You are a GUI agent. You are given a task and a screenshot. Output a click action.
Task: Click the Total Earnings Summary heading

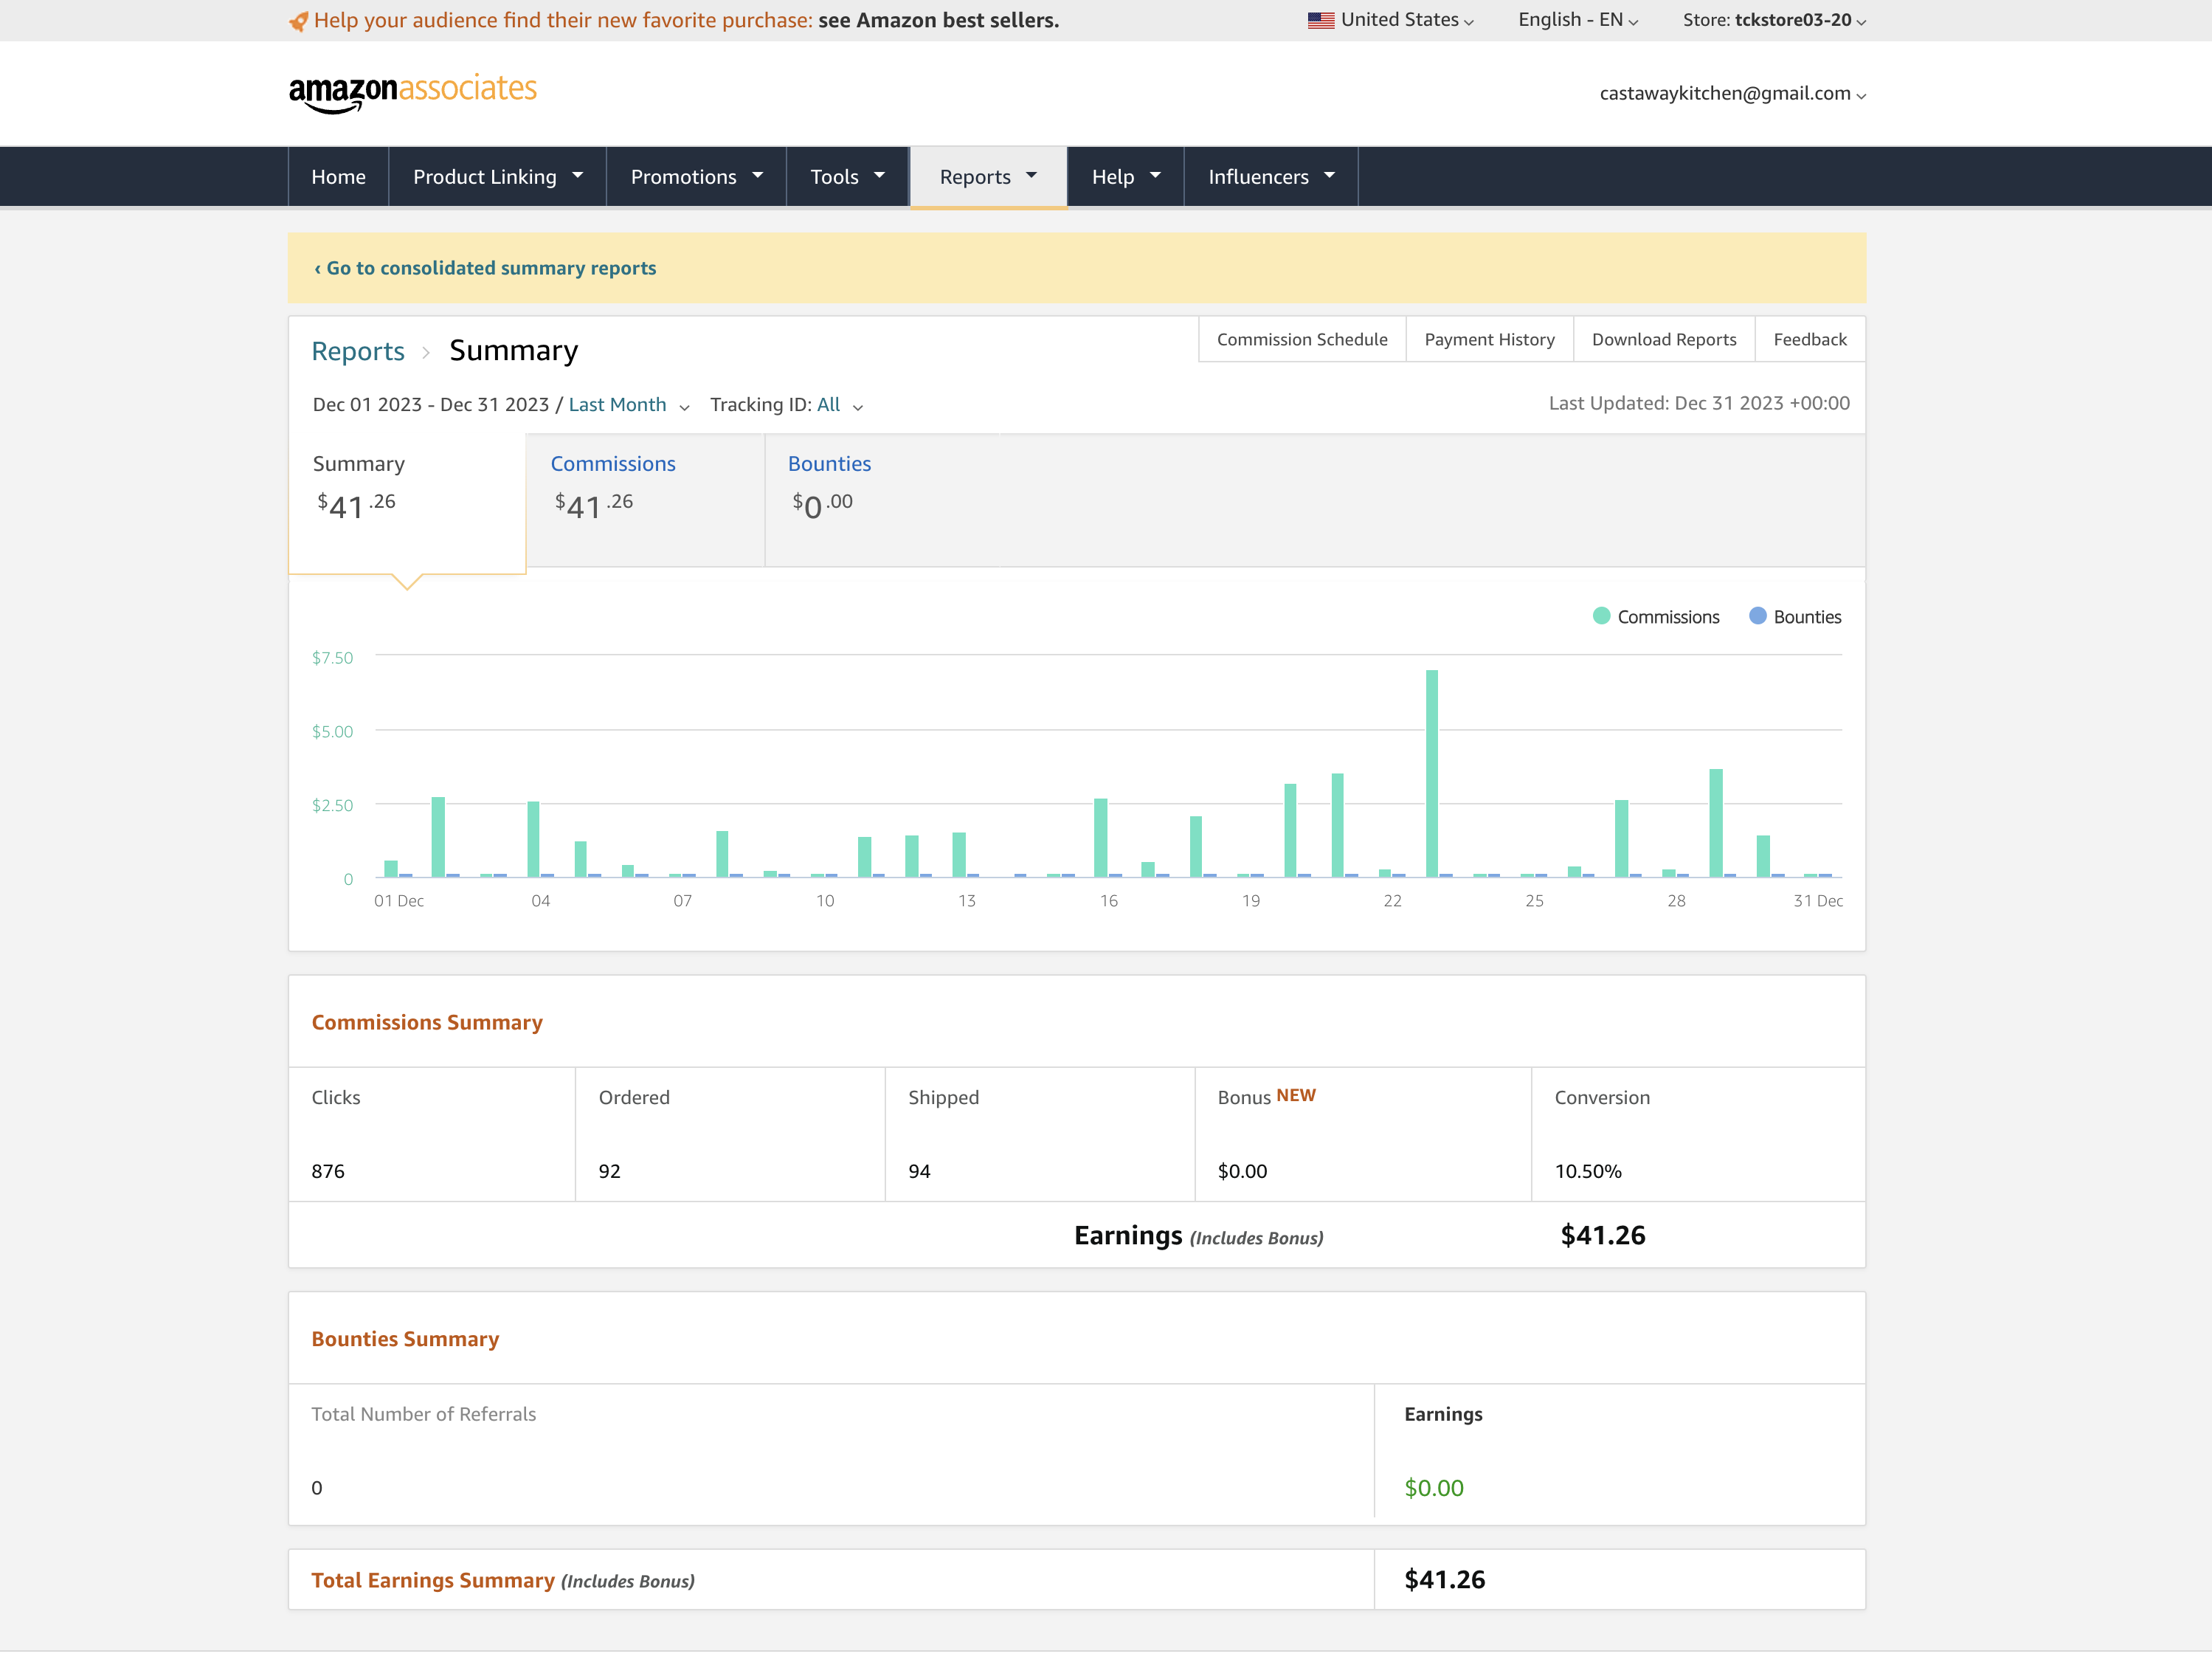503,1581
